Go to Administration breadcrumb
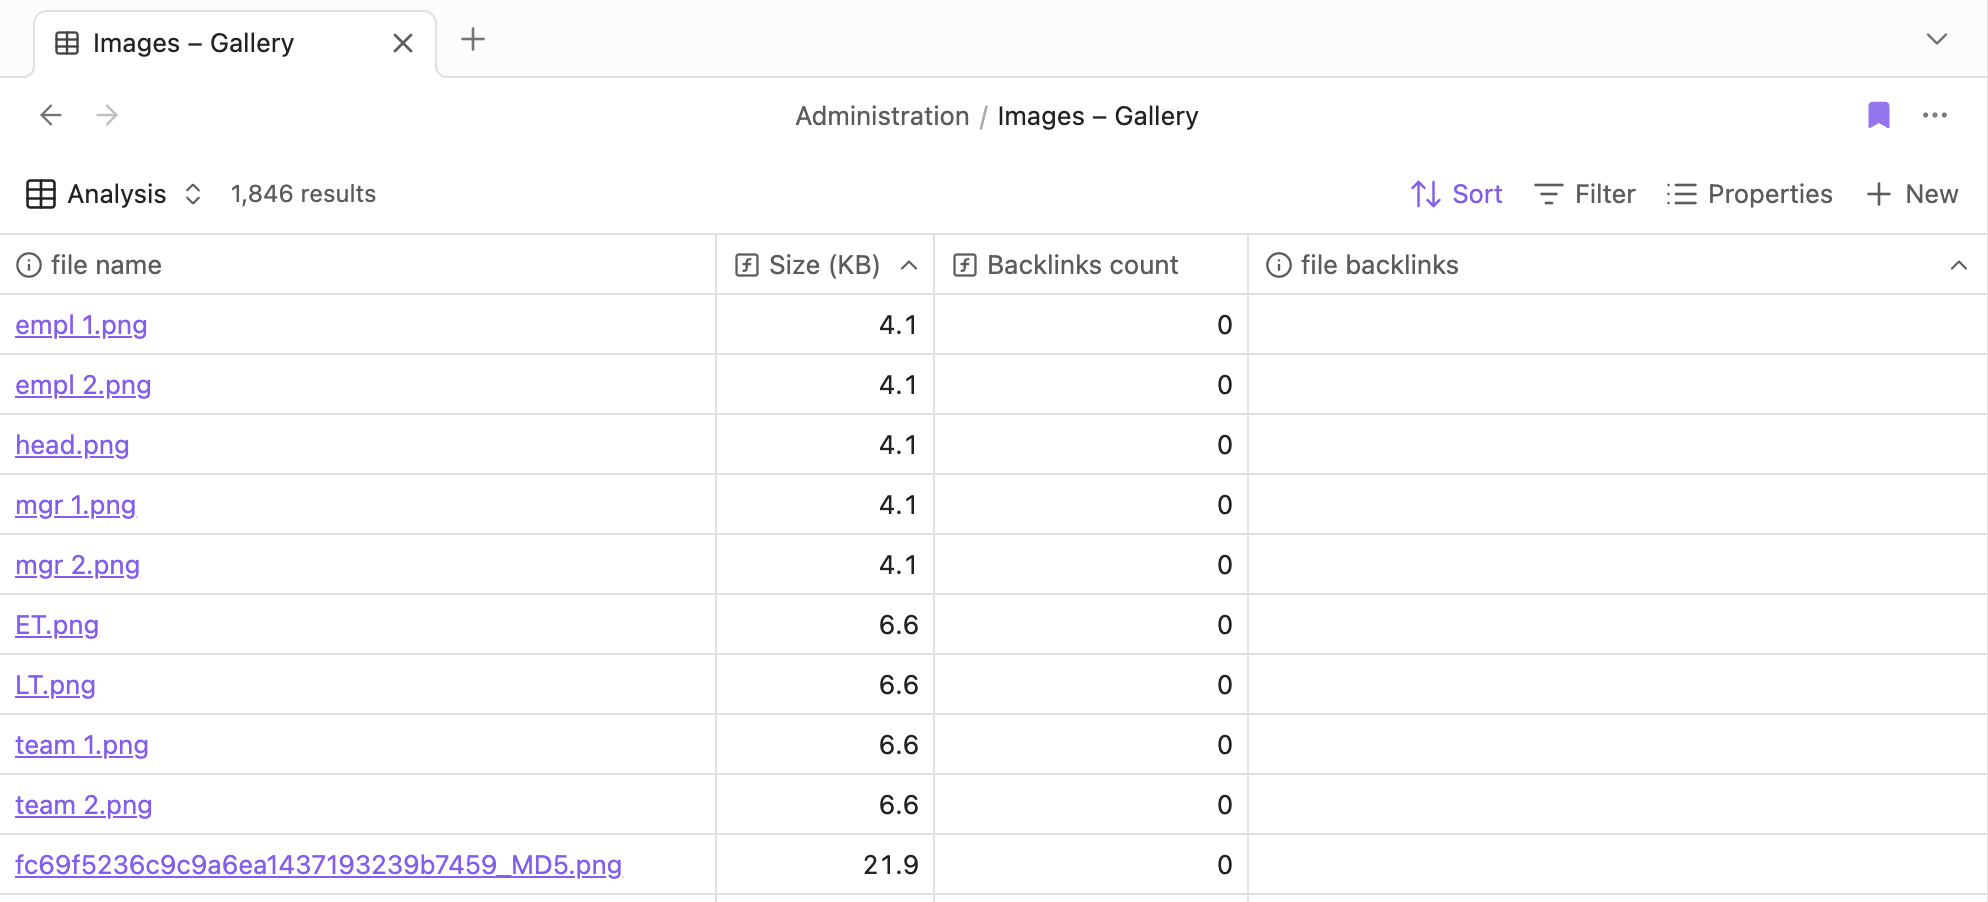Viewport: 1988px width, 902px height. click(882, 116)
